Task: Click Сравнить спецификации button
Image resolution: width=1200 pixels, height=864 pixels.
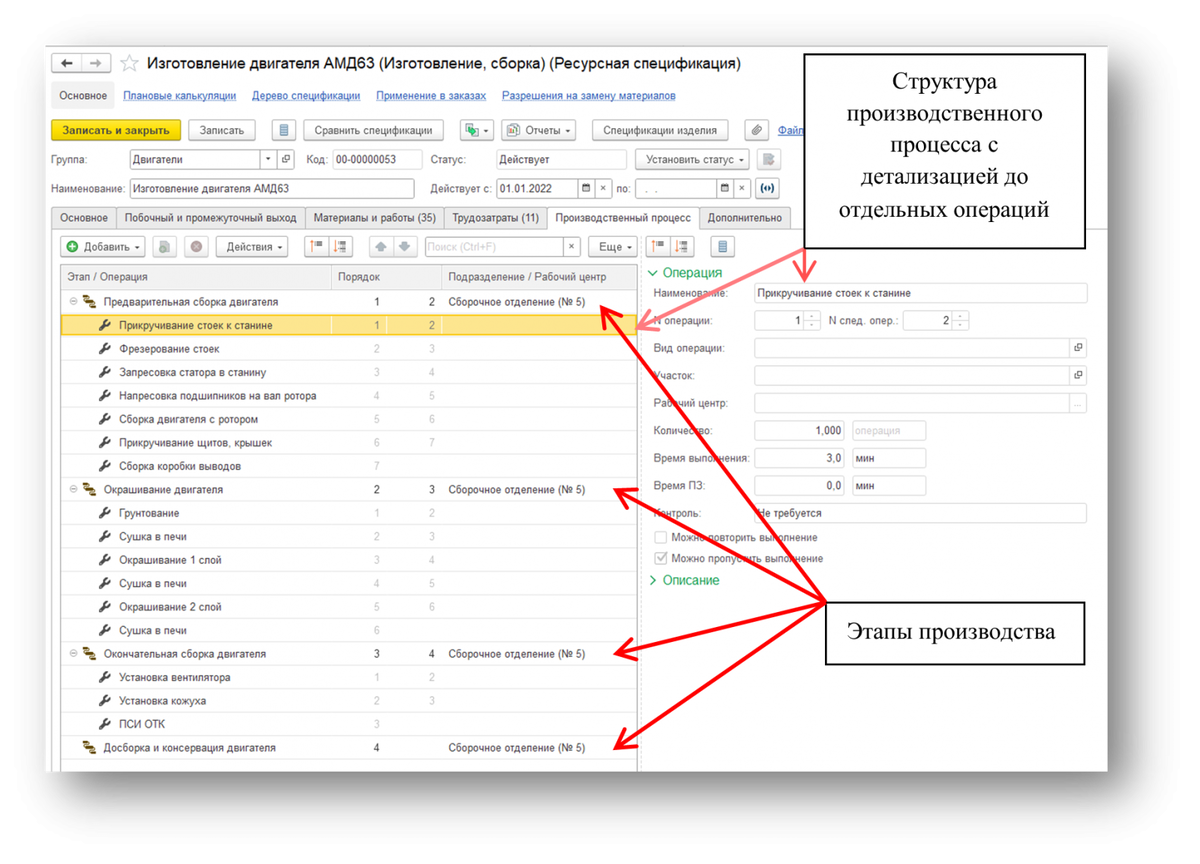Action: tap(373, 130)
